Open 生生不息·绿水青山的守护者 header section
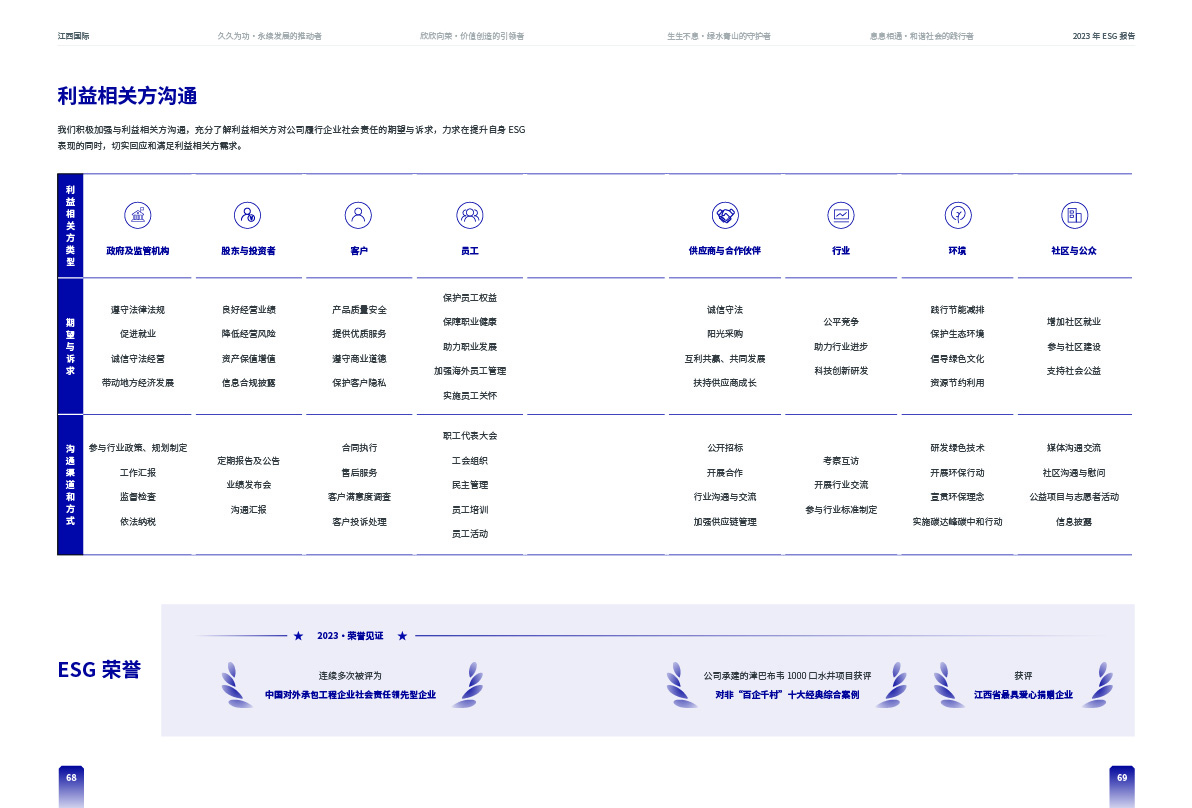Image resolution: width=1192 pixels, height=808 pixels. [719, 36]
